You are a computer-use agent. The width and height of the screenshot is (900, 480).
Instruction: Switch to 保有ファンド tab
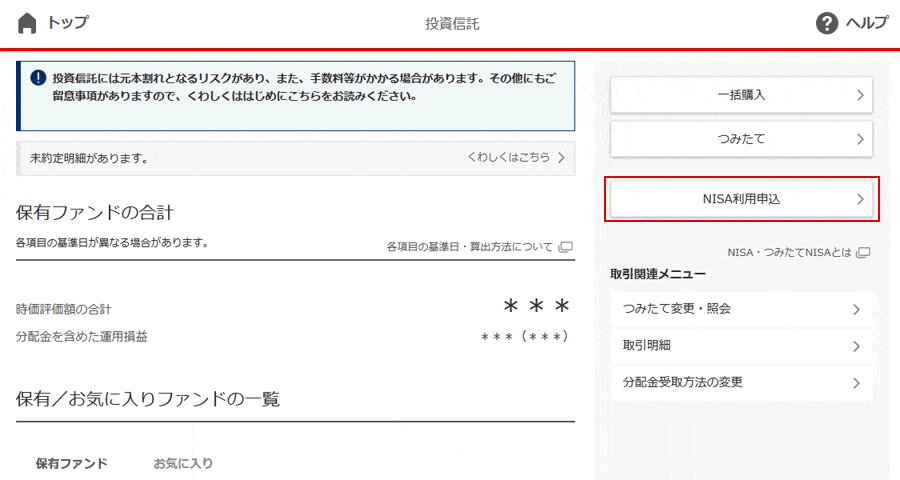point(72,463)
